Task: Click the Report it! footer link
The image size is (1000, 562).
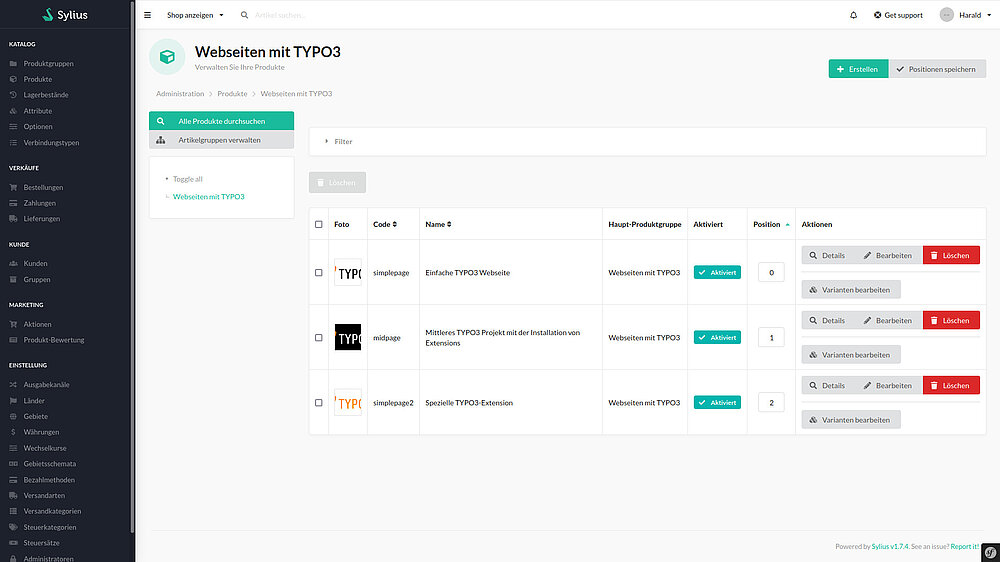Action: (x=964, y=547)
